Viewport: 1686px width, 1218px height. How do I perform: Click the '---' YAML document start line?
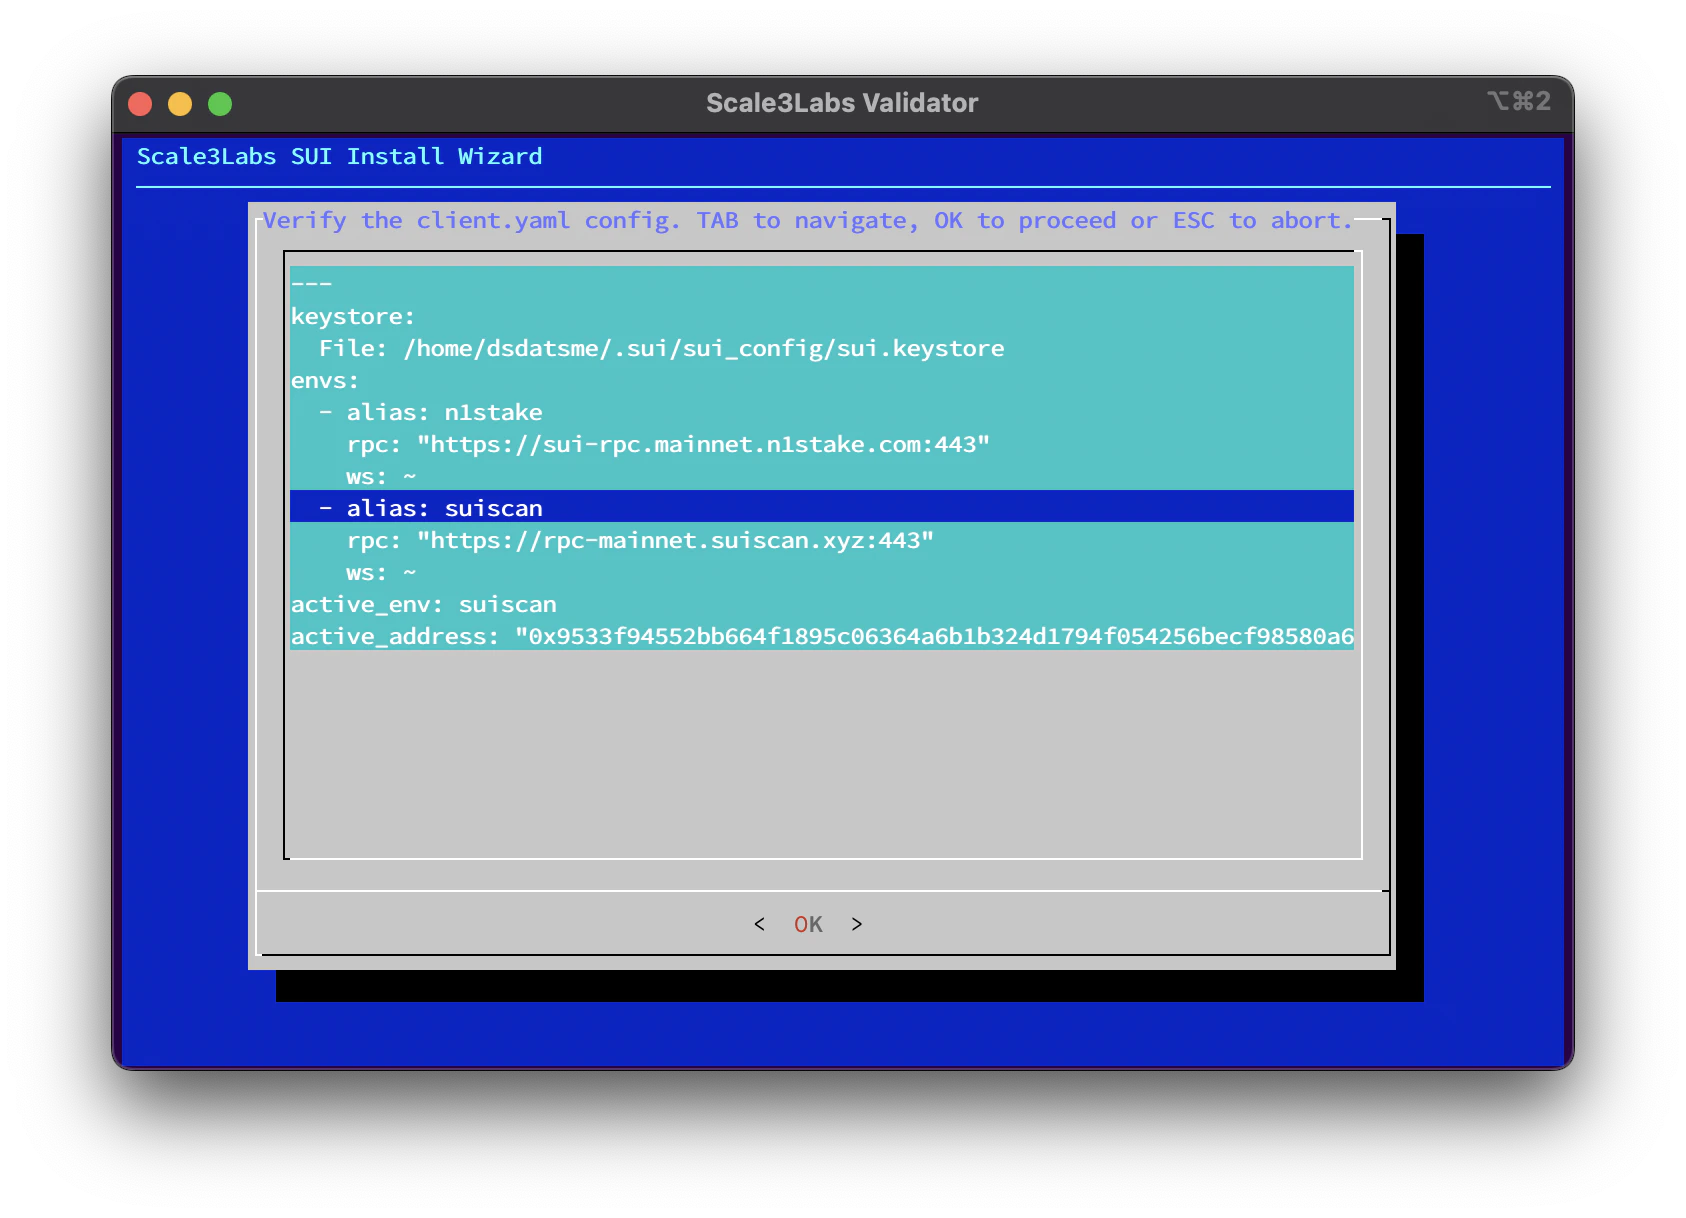822,282
